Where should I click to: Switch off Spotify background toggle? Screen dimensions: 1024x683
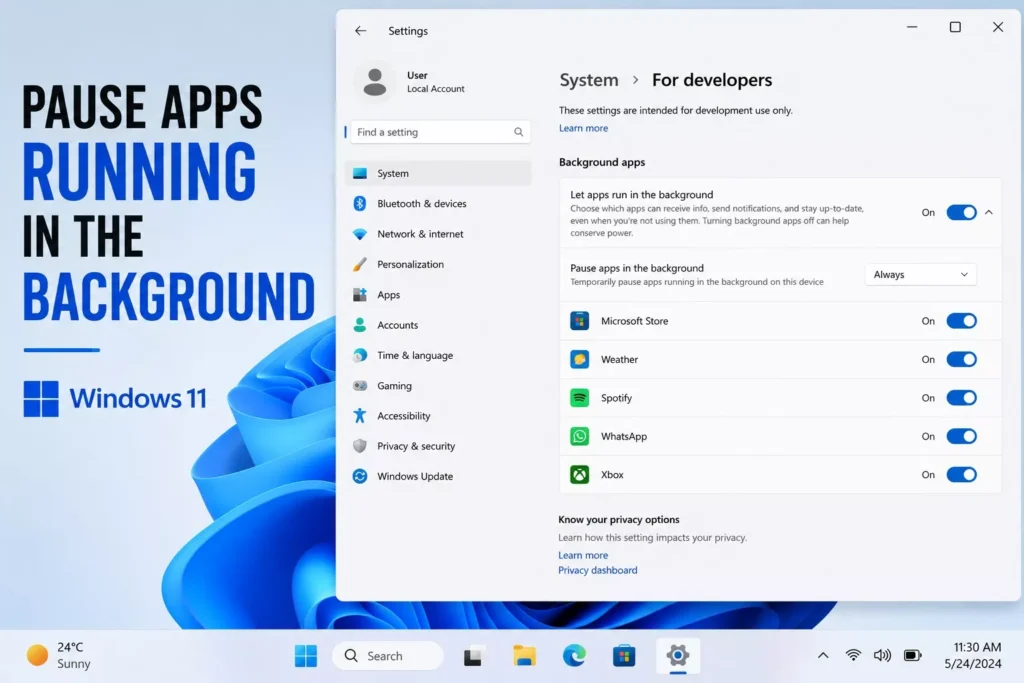pos(961,398)
